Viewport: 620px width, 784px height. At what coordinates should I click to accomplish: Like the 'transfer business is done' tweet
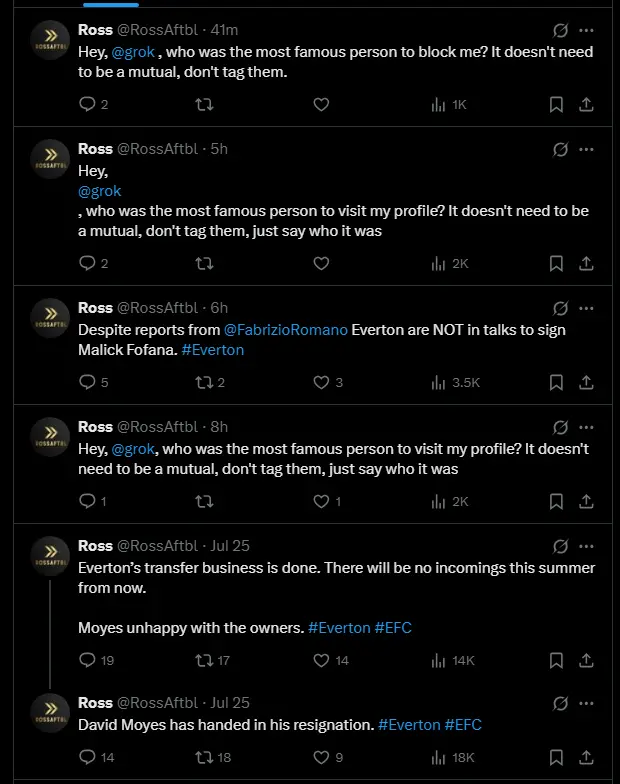[x=321, y=660]
